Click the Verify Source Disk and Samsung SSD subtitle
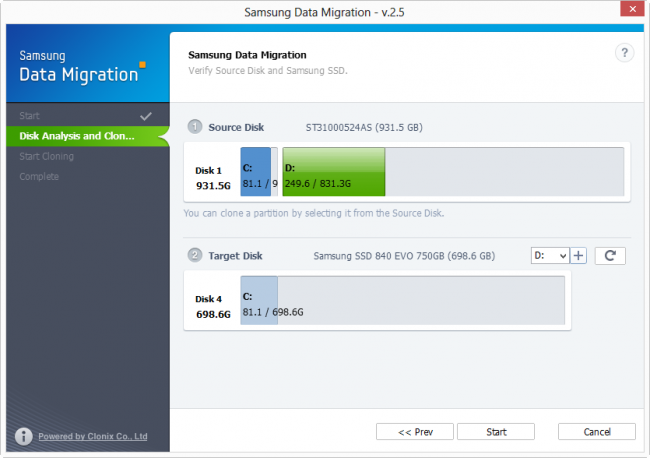This screenshot has width=650, height=458. 268,70
